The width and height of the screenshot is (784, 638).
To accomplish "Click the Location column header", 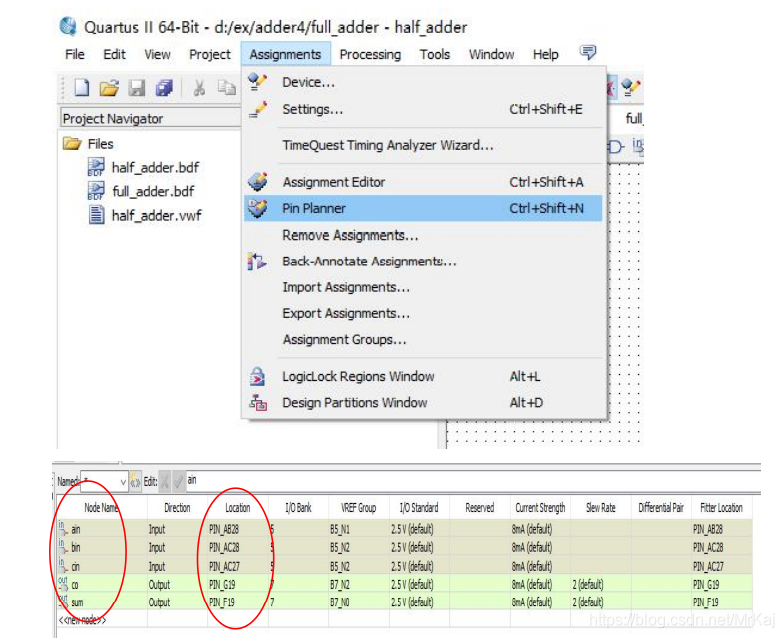I will coord(238,508).
